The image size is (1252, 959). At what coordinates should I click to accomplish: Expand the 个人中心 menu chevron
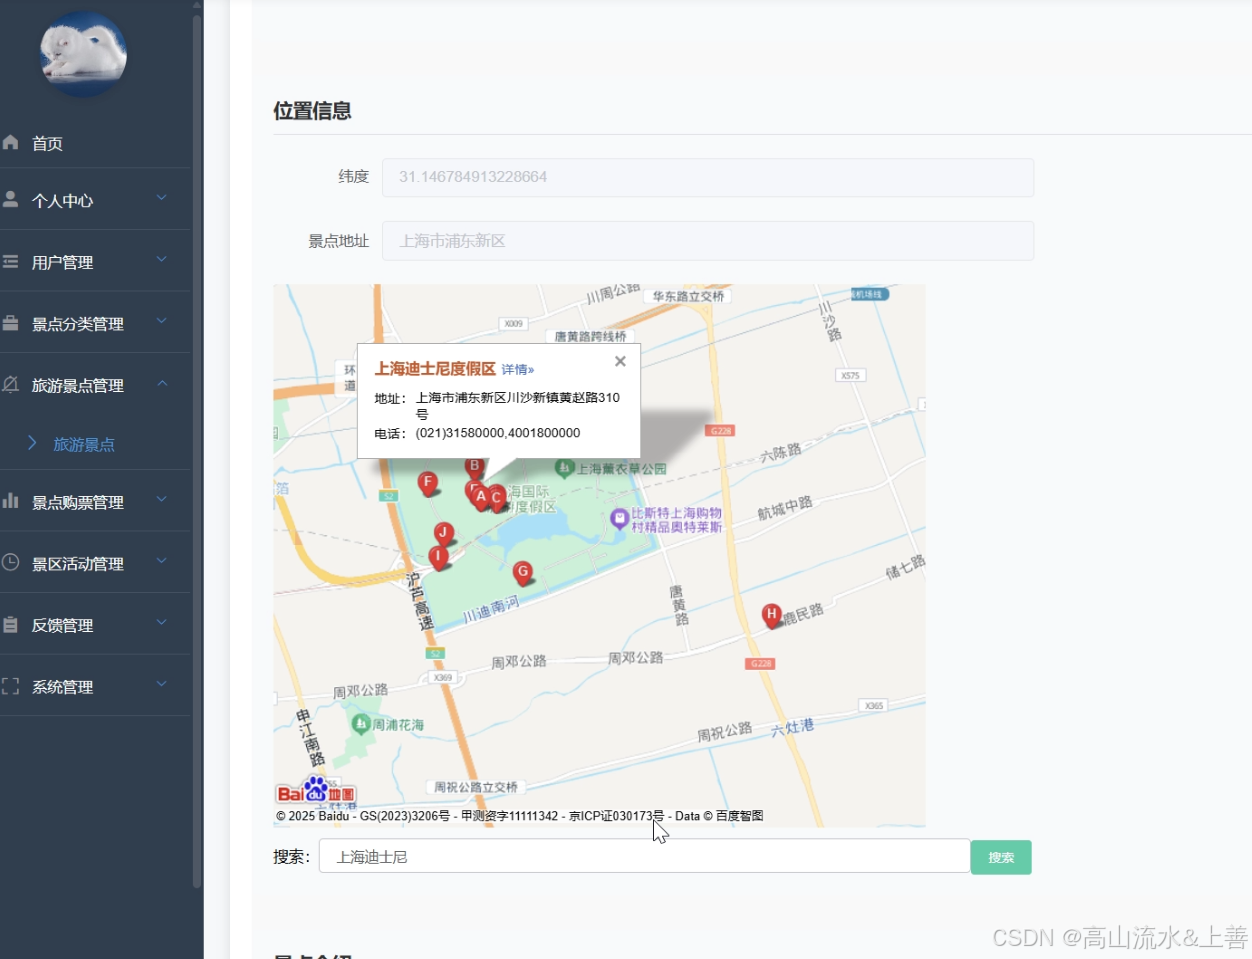point(162,198)
